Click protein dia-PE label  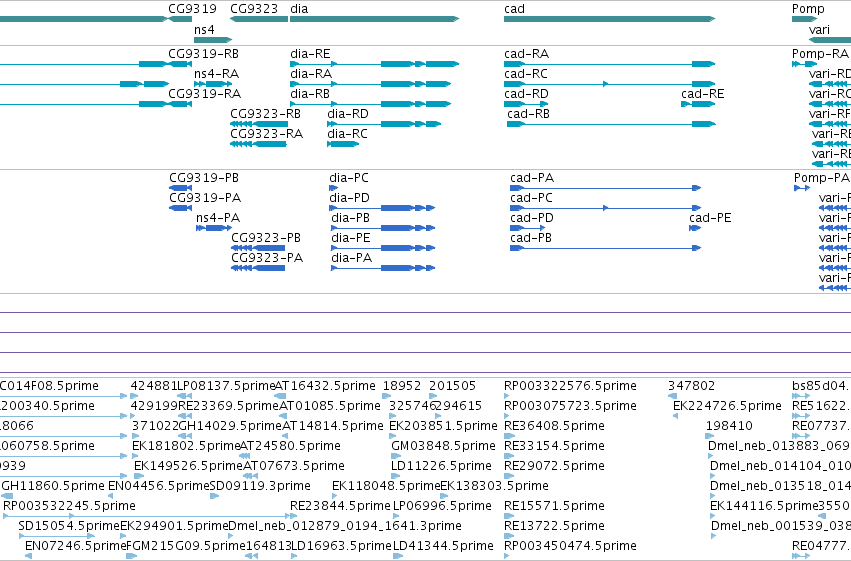pos(351,238)
